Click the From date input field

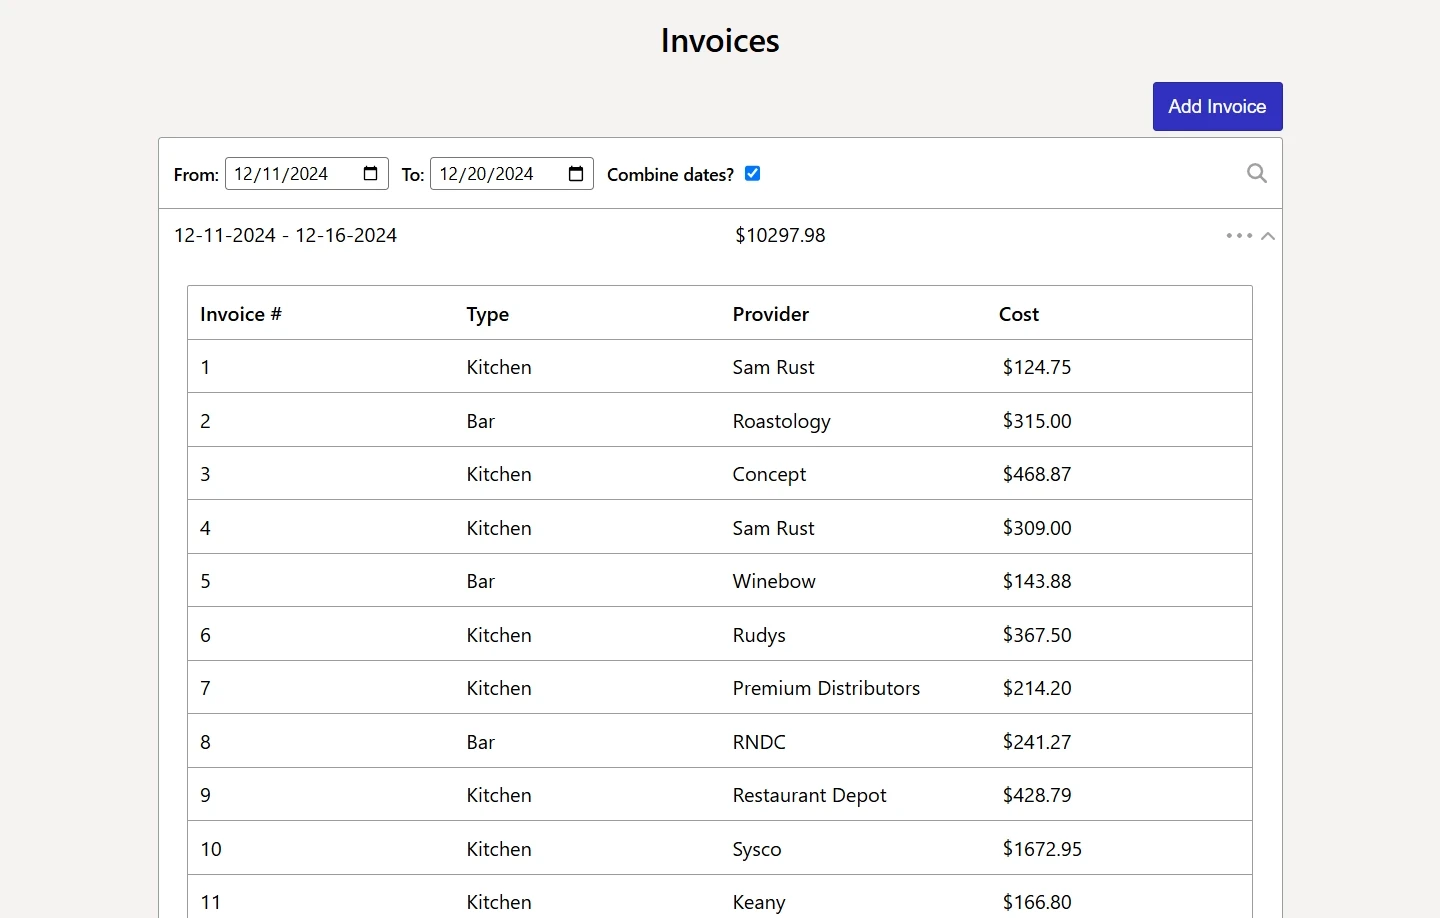(290, 173)
